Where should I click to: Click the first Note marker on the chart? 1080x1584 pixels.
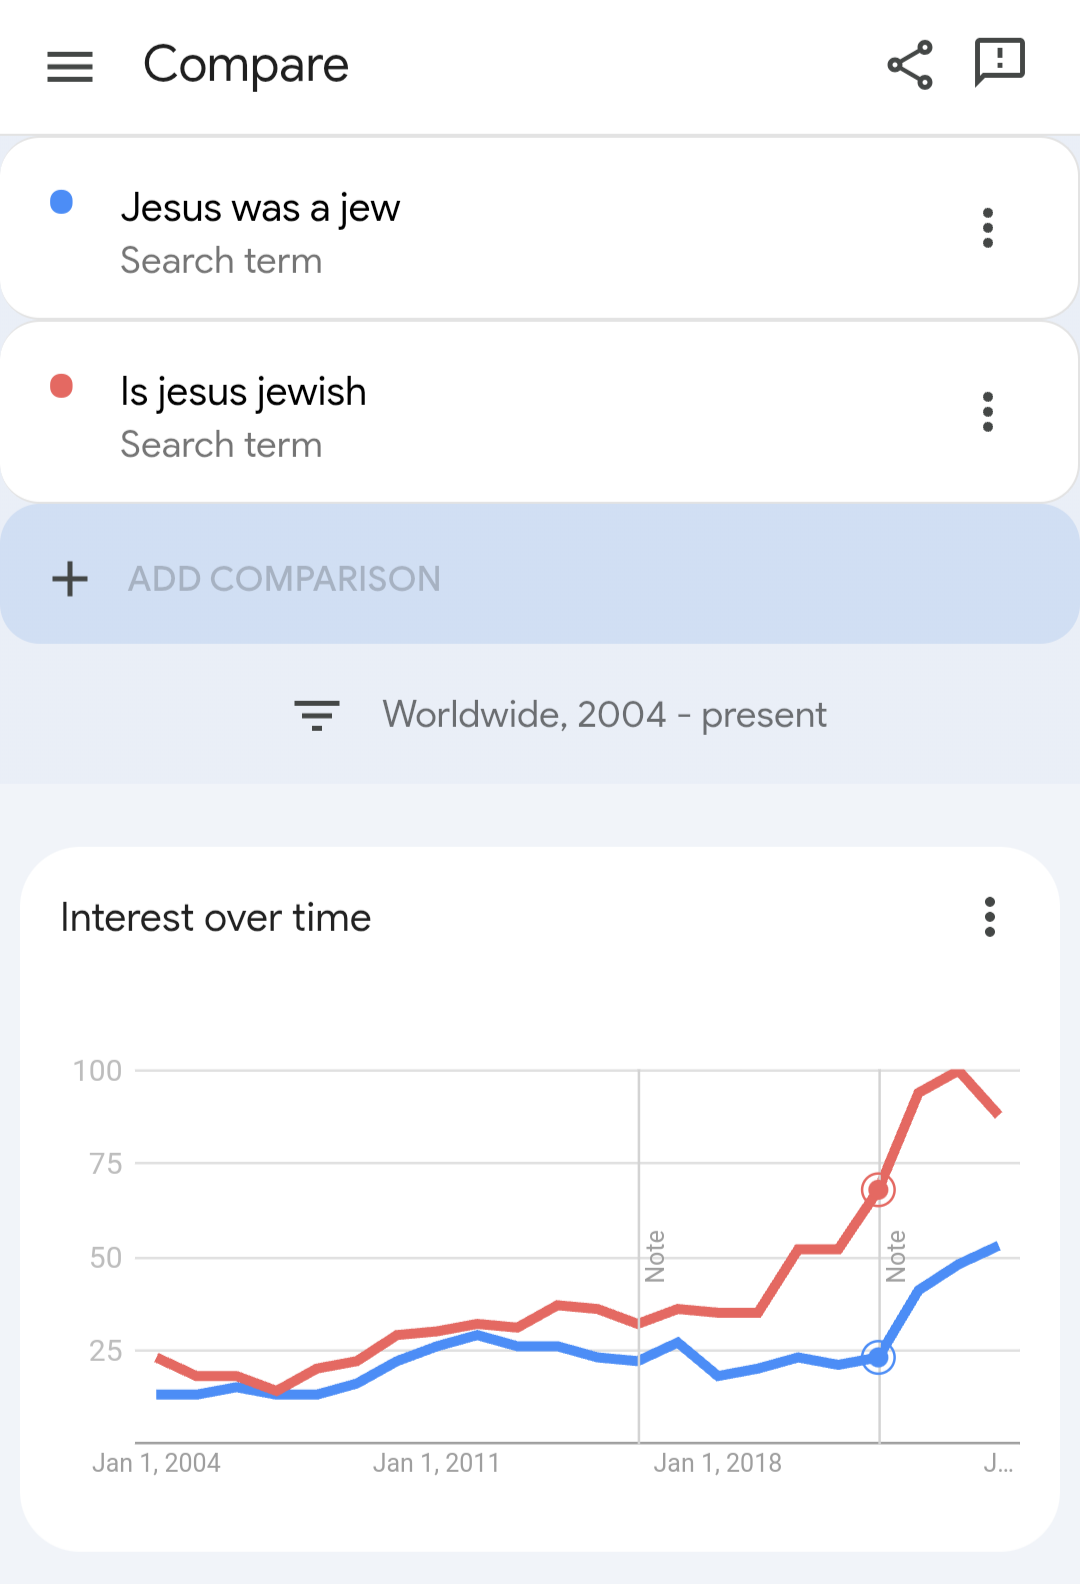tap(655, 1256)
